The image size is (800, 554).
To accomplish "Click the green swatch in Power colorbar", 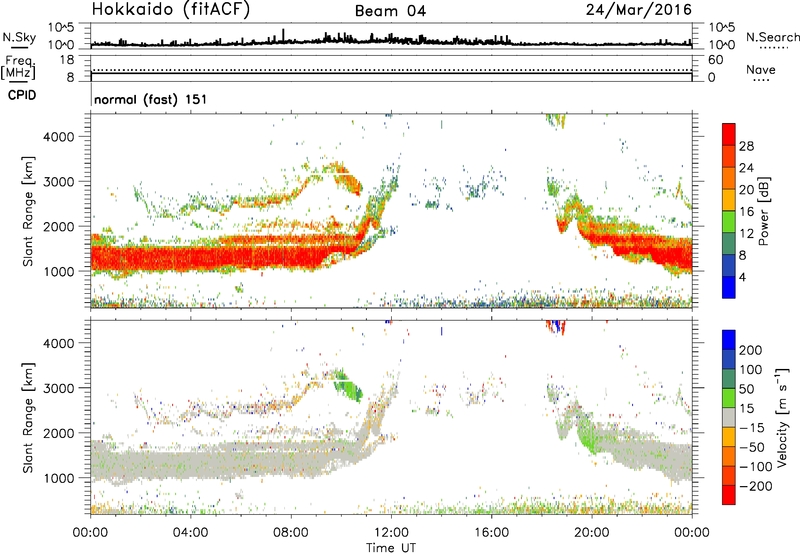I will coord(729,222).
